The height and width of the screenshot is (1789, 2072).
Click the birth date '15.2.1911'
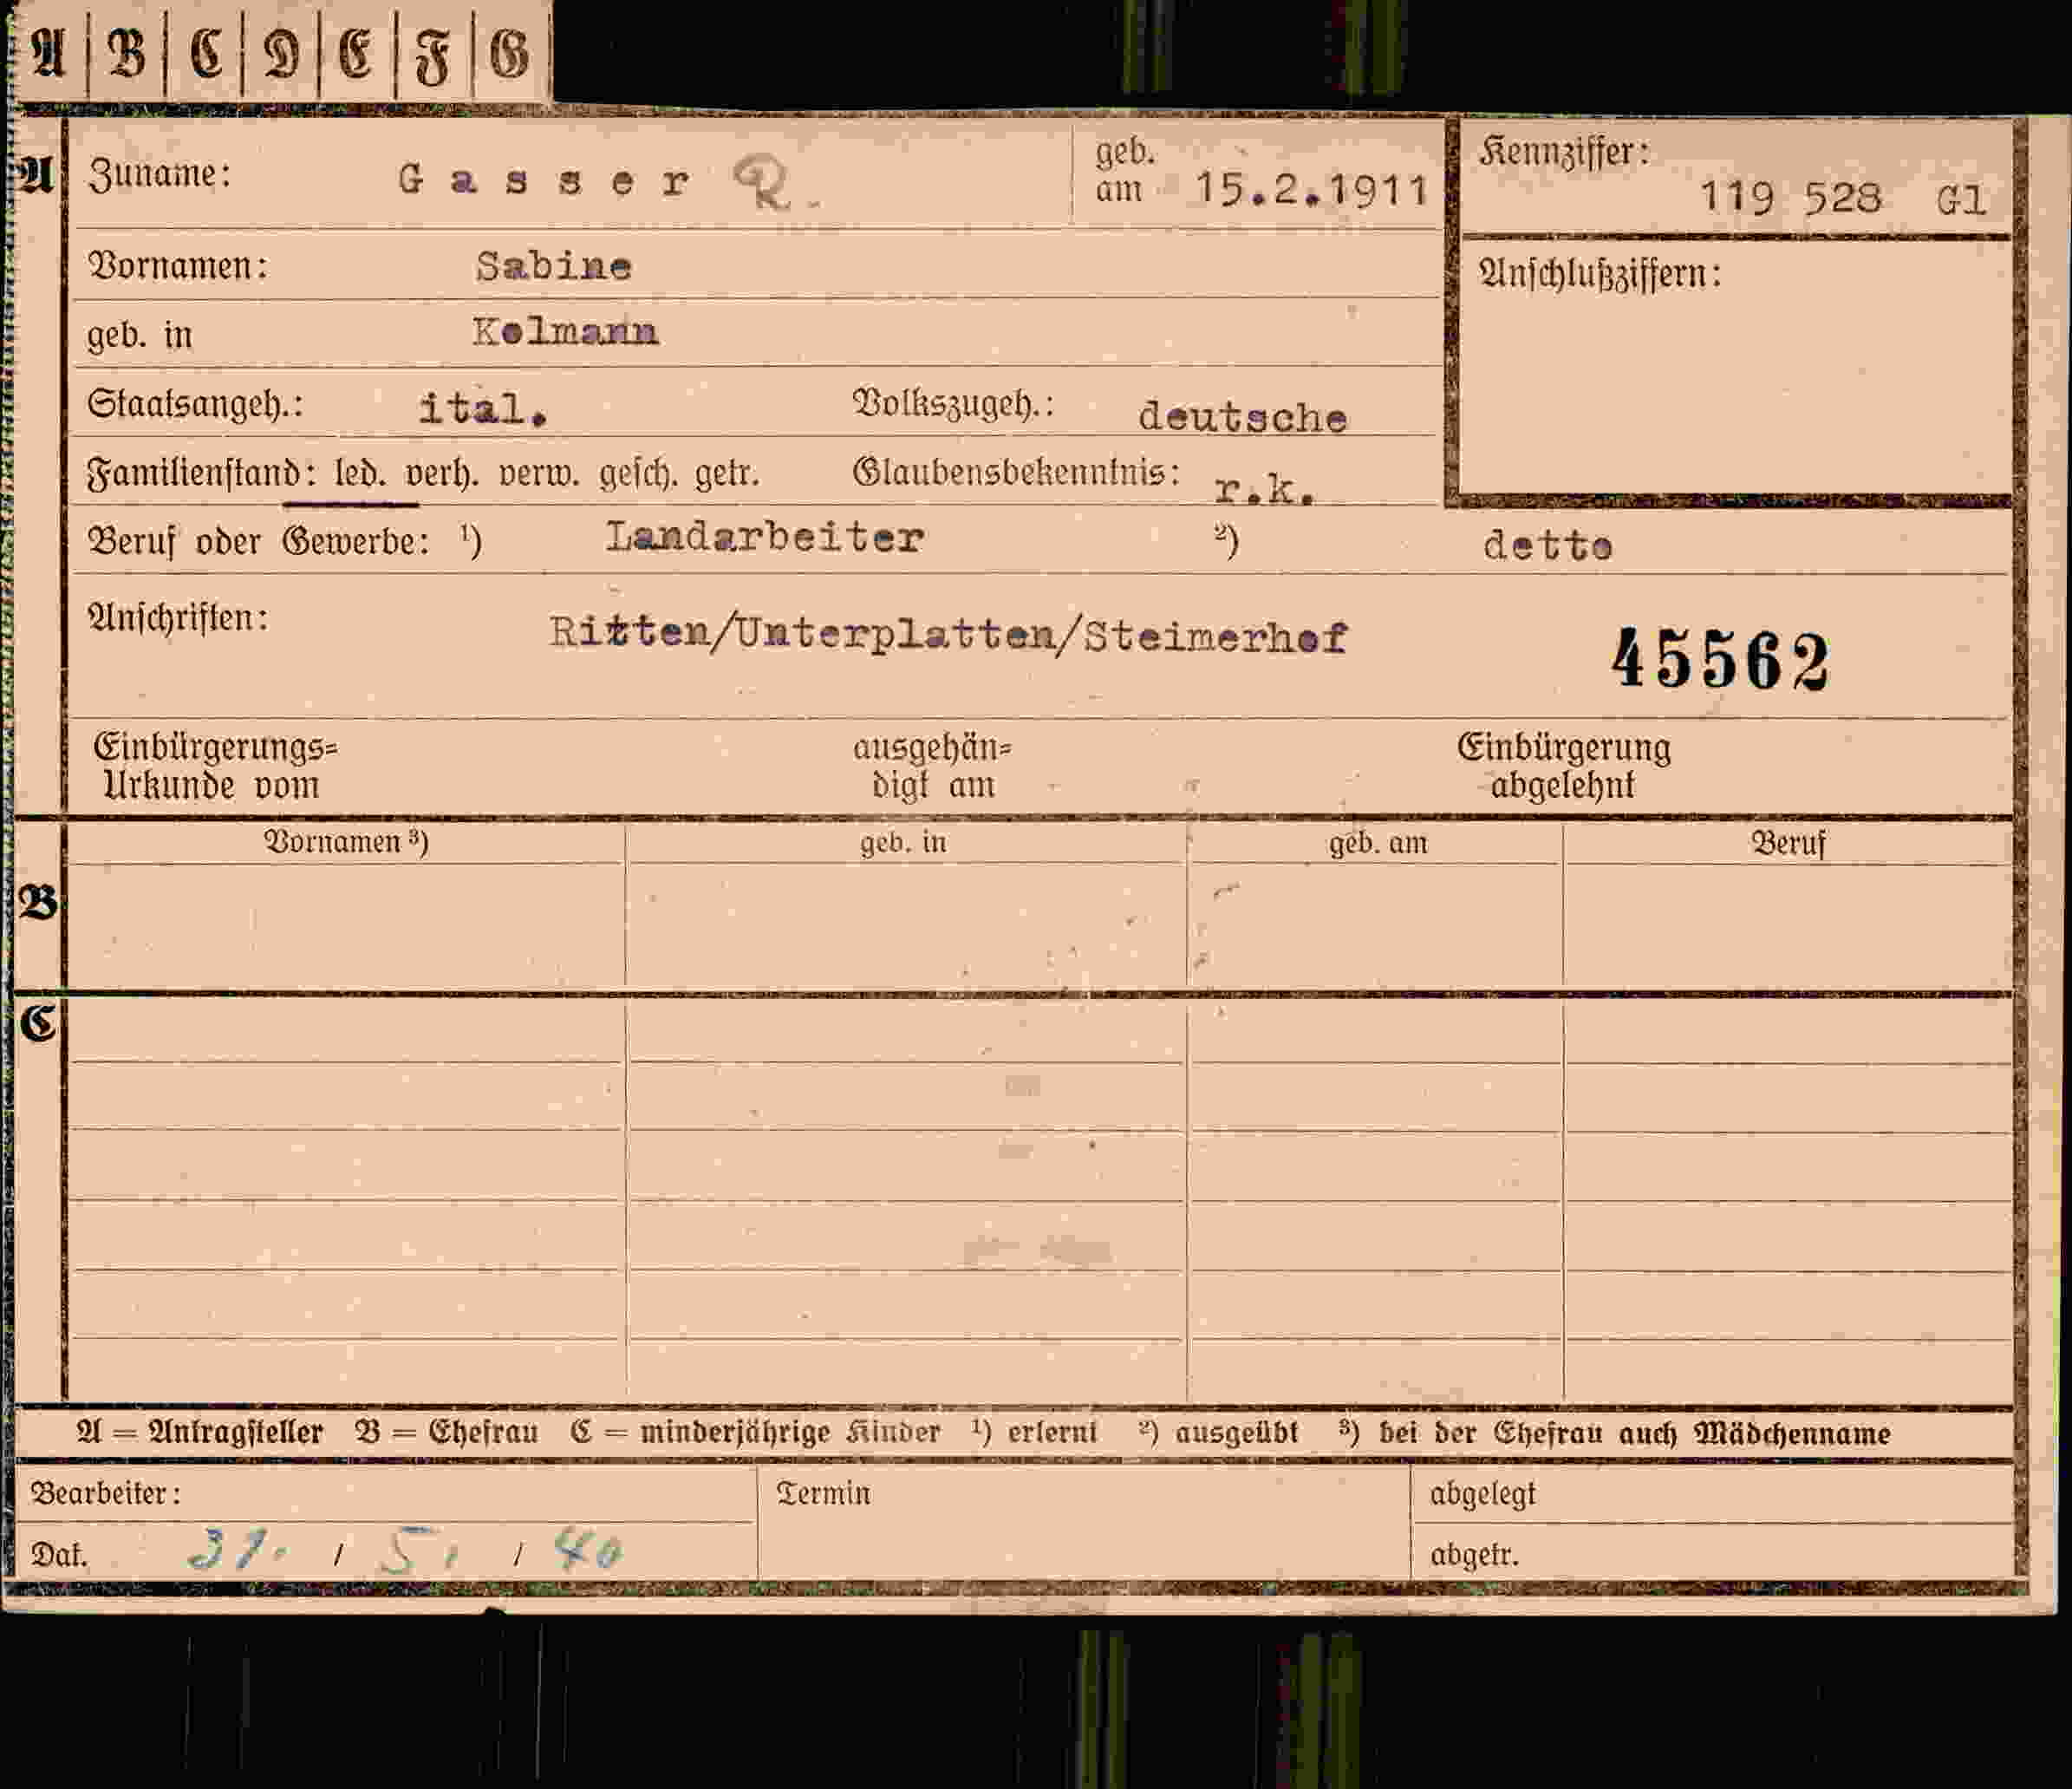coord(1311,189)
